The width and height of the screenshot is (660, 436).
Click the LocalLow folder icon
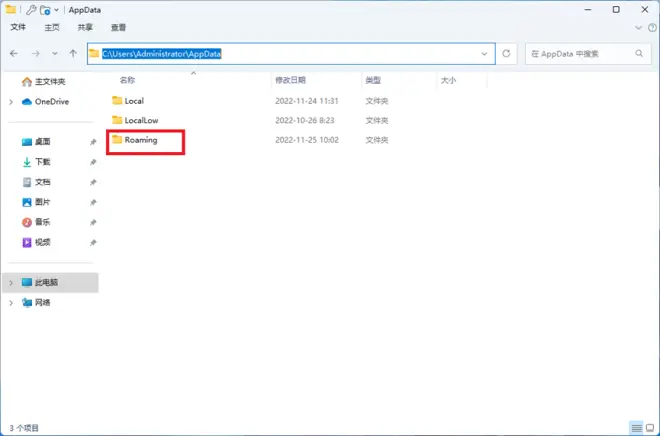pyautogui.click(x=117, y=120)
